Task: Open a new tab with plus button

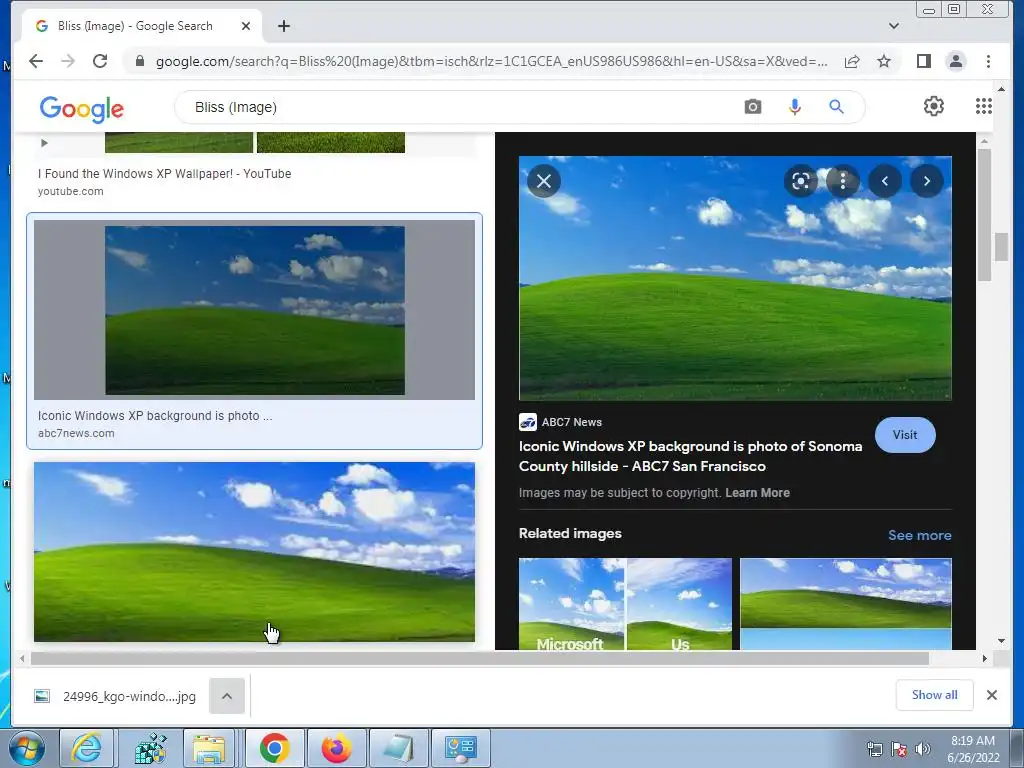Action: 283,26
